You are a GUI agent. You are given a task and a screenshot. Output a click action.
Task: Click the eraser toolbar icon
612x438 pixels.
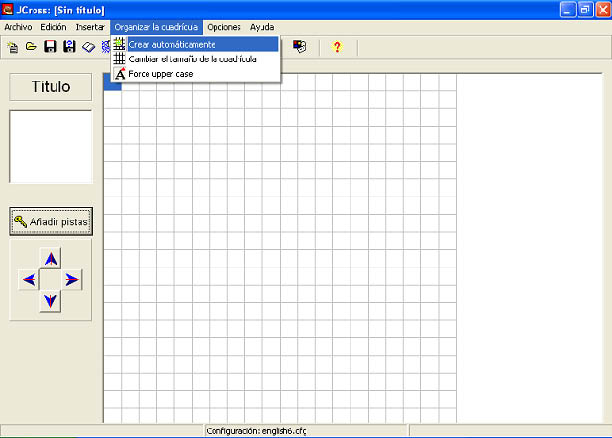89,47
